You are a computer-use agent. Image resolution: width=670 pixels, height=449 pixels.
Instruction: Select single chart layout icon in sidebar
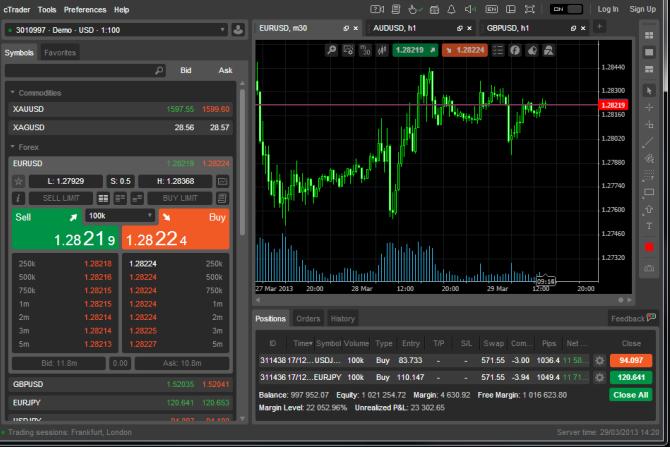[x=649, y=53]
